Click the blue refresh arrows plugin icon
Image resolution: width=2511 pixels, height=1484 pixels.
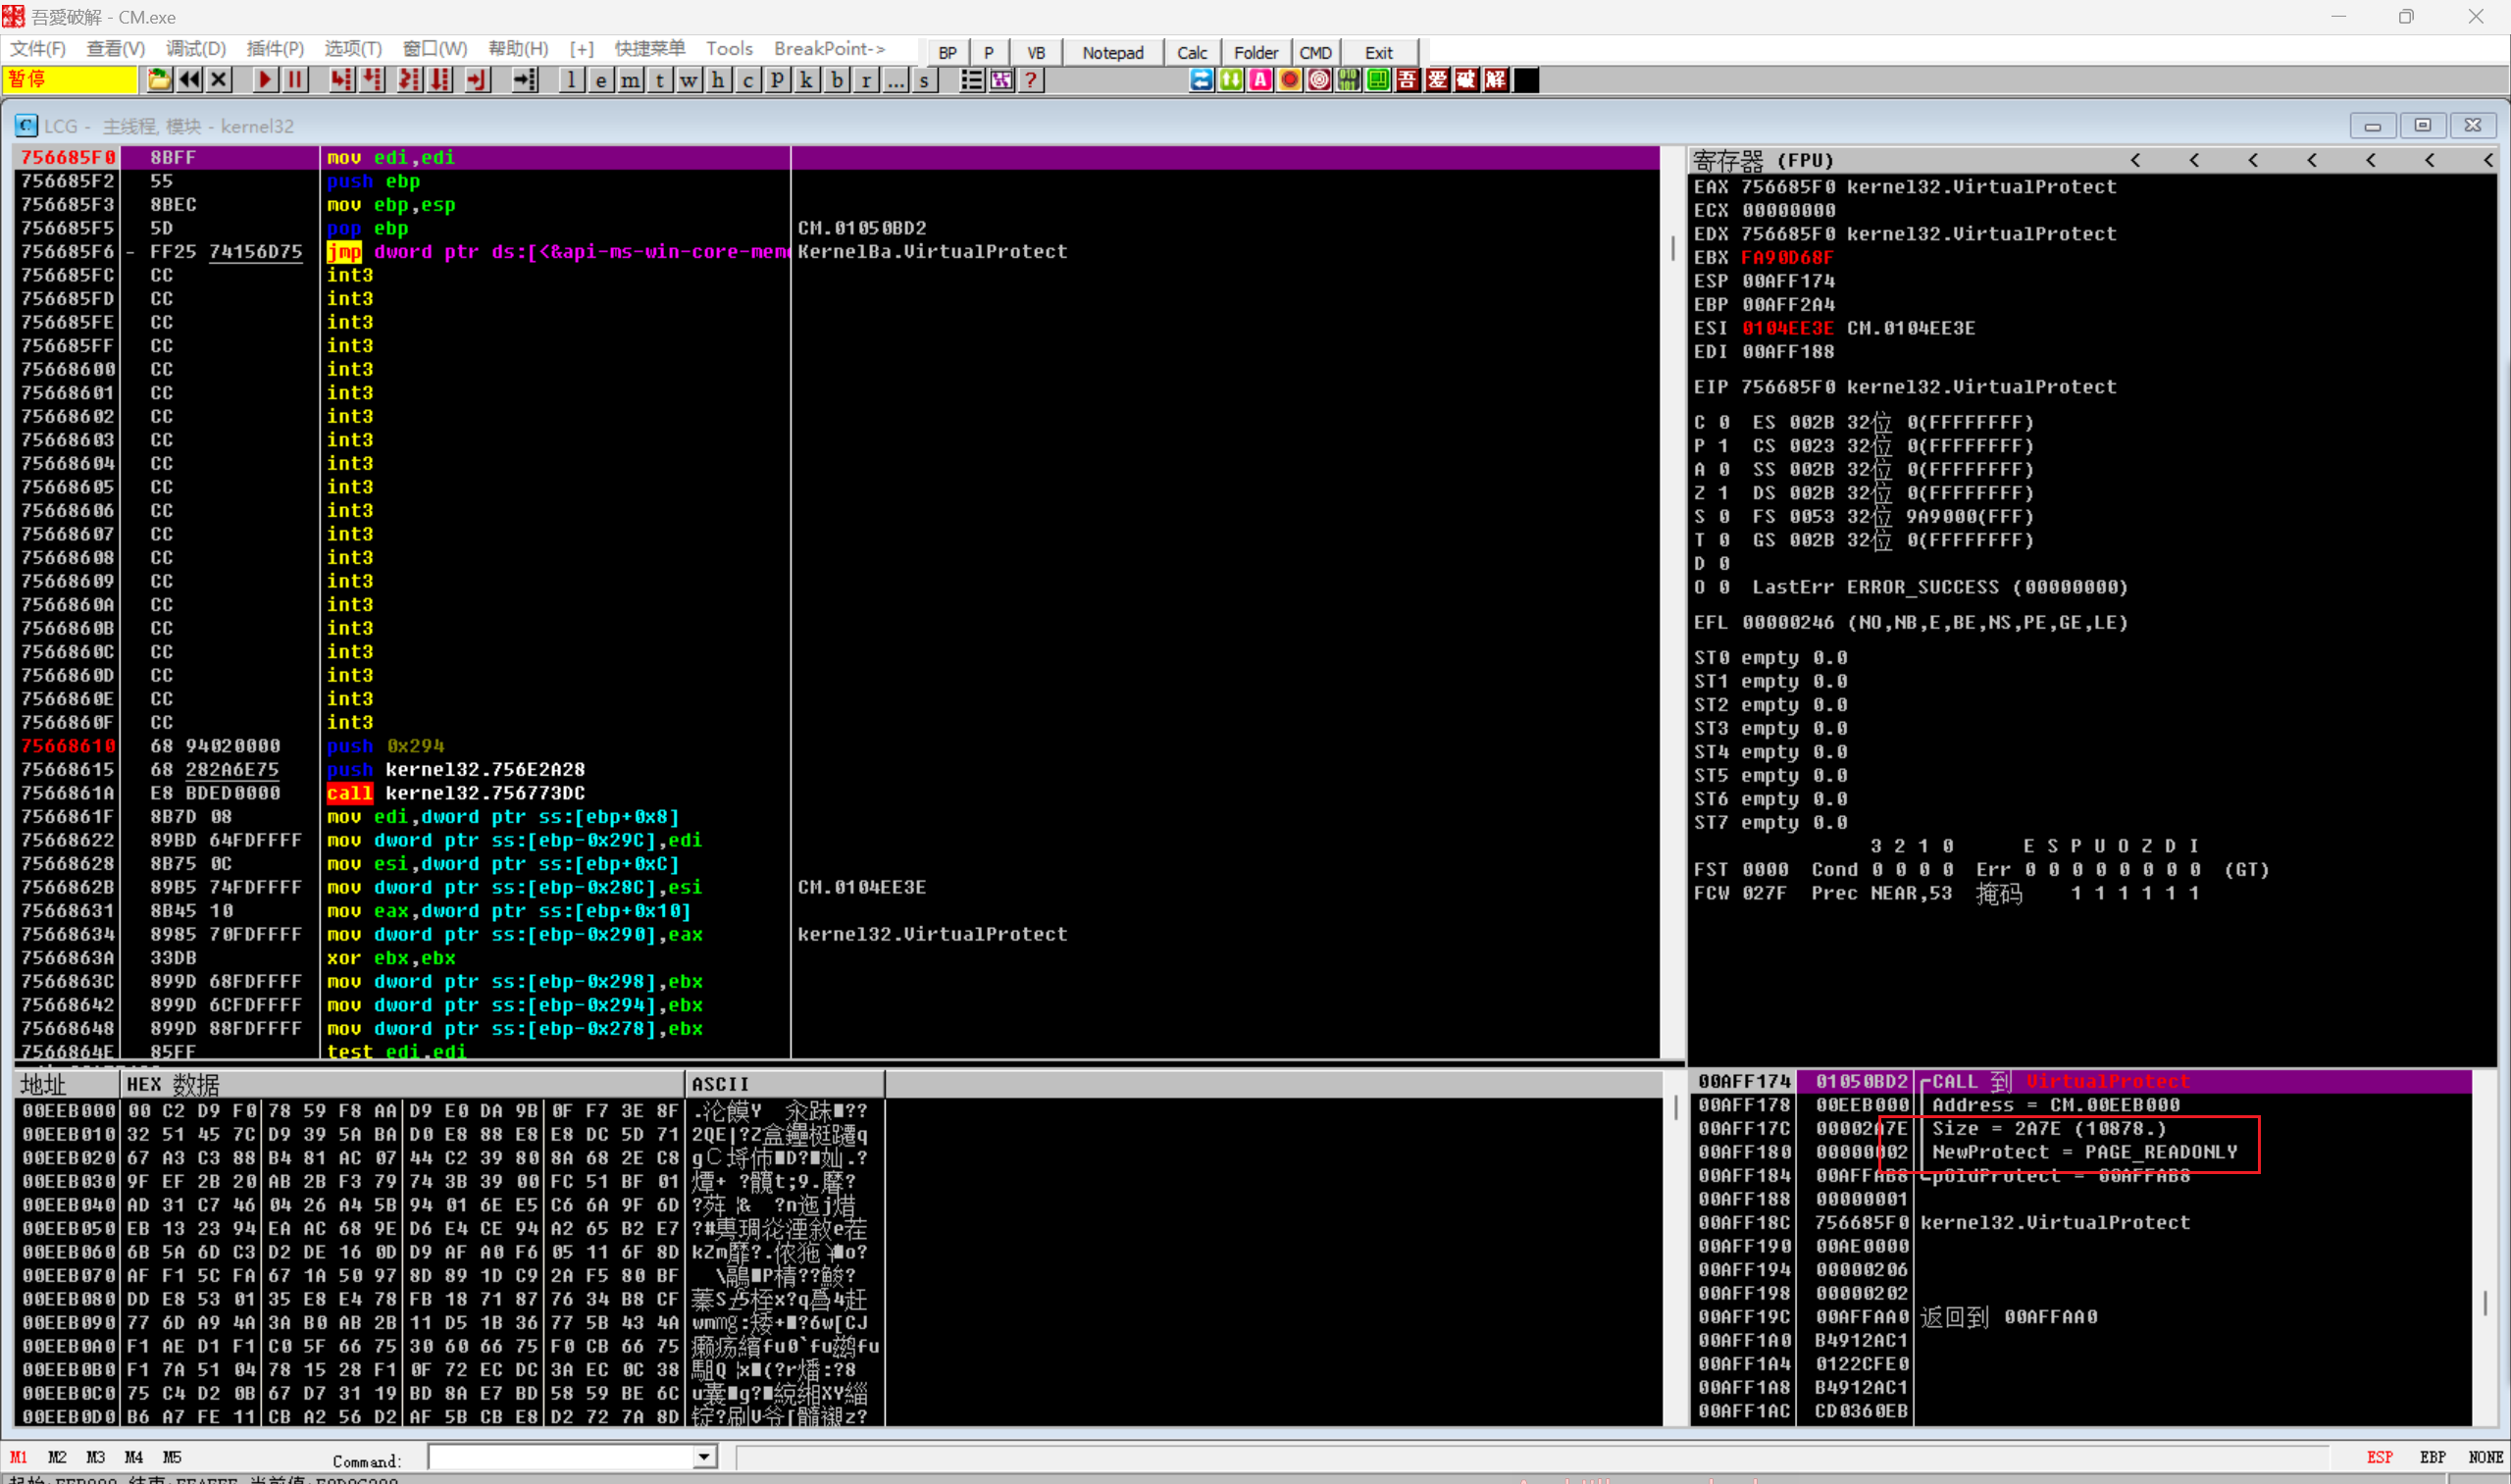[1201, 80]
